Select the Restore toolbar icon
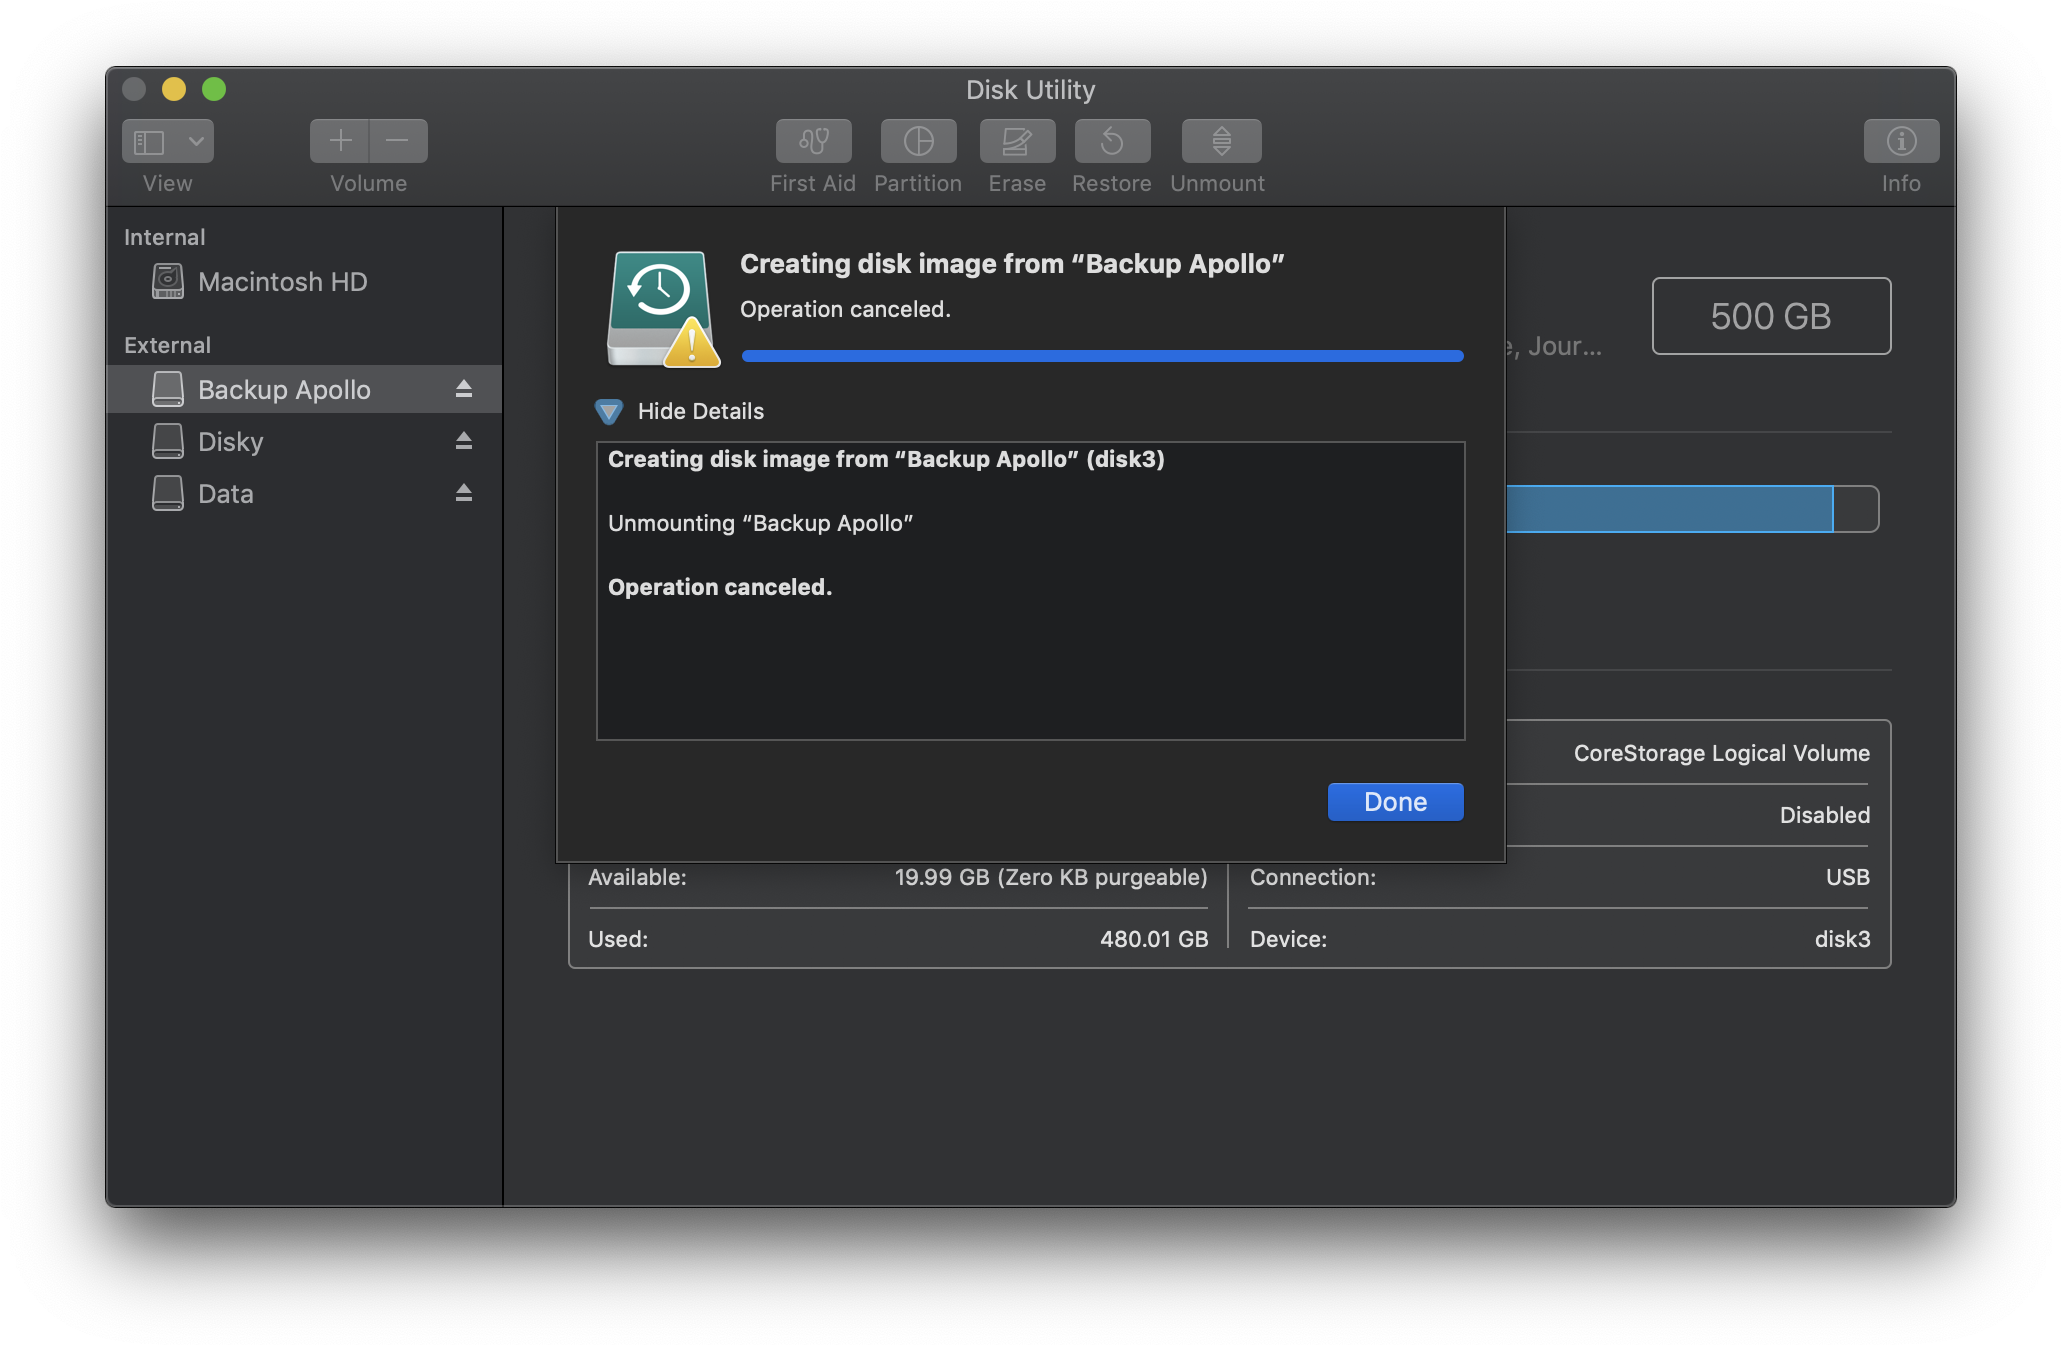This screenshot has width=2061, height=1345. pos(1112,141)
